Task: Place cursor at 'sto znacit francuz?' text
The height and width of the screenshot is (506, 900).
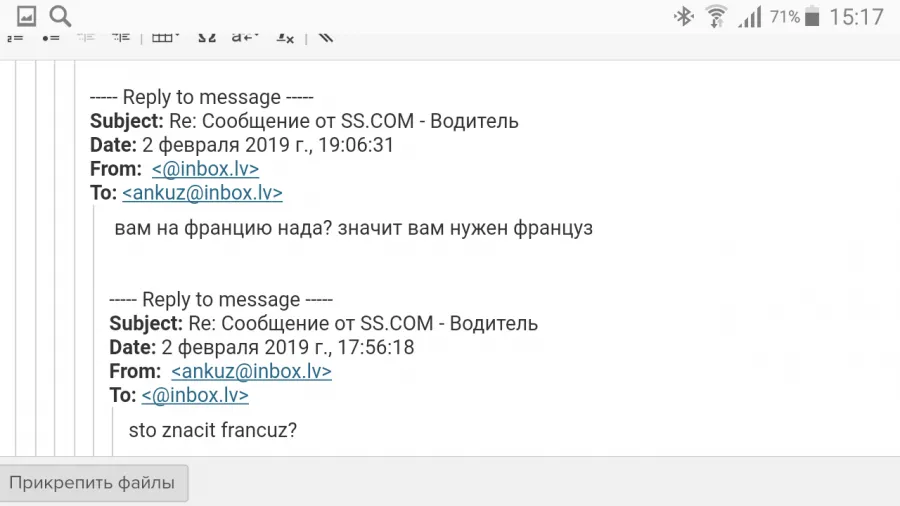Action: pos(212,430)
